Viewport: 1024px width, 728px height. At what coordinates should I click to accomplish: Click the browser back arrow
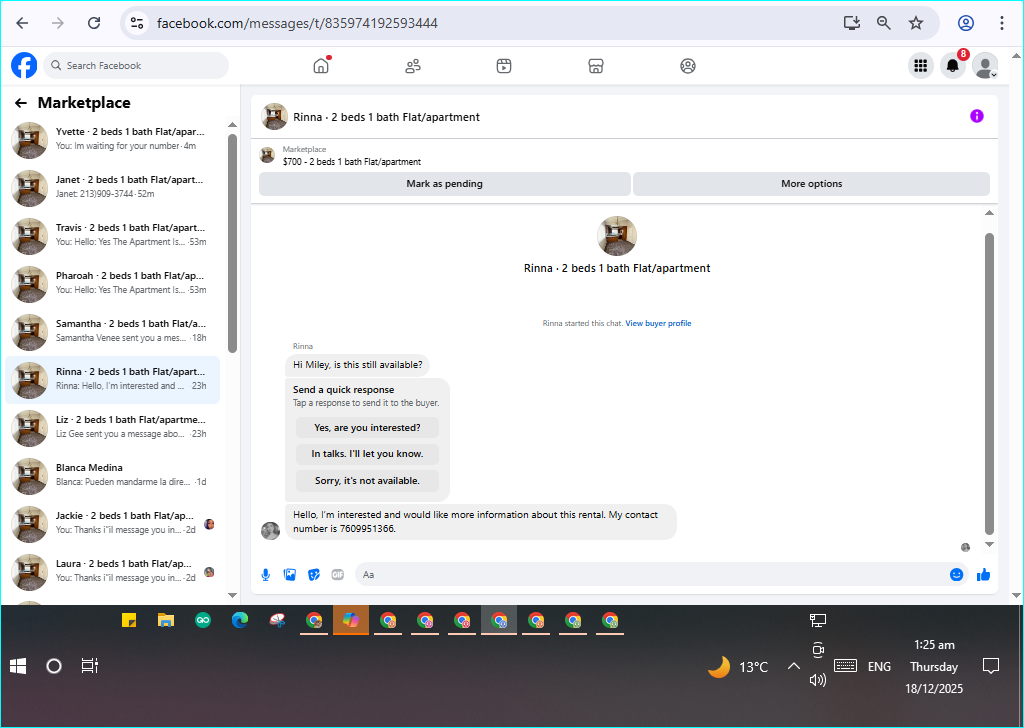tap(22, 24)
